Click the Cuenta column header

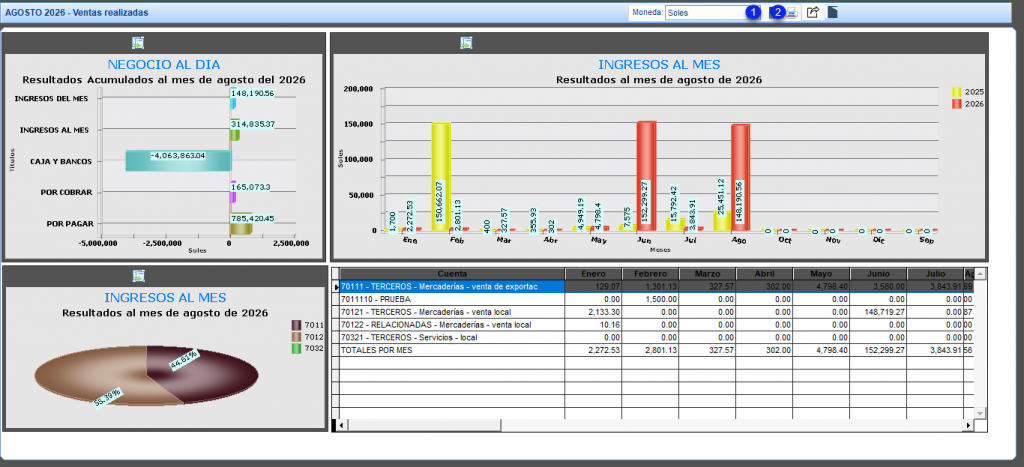tap(452, 274)
